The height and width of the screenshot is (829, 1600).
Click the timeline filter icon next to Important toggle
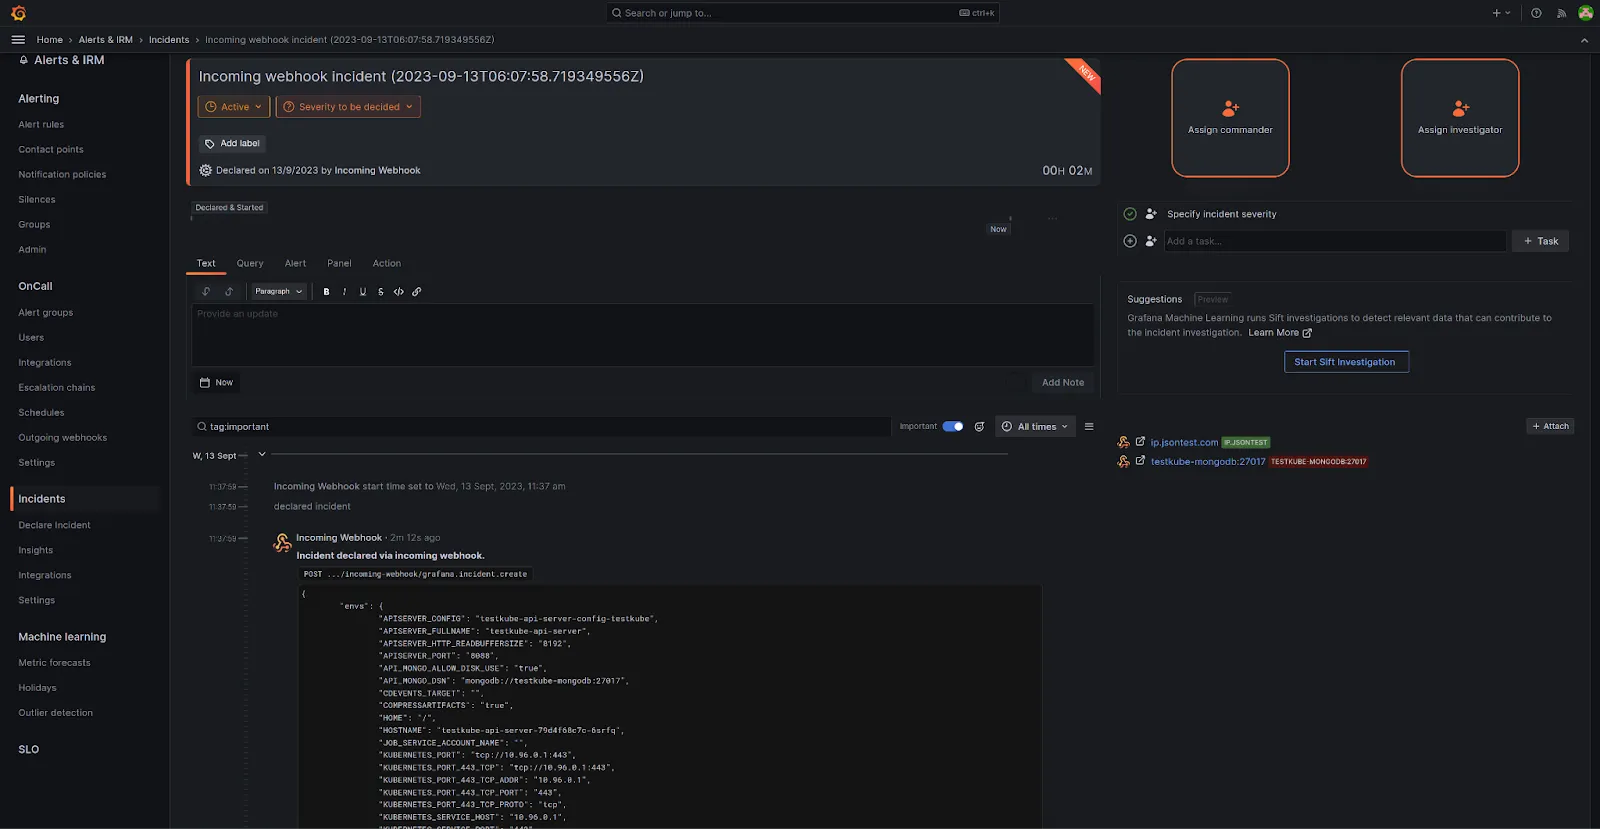(x=979, y=427)
